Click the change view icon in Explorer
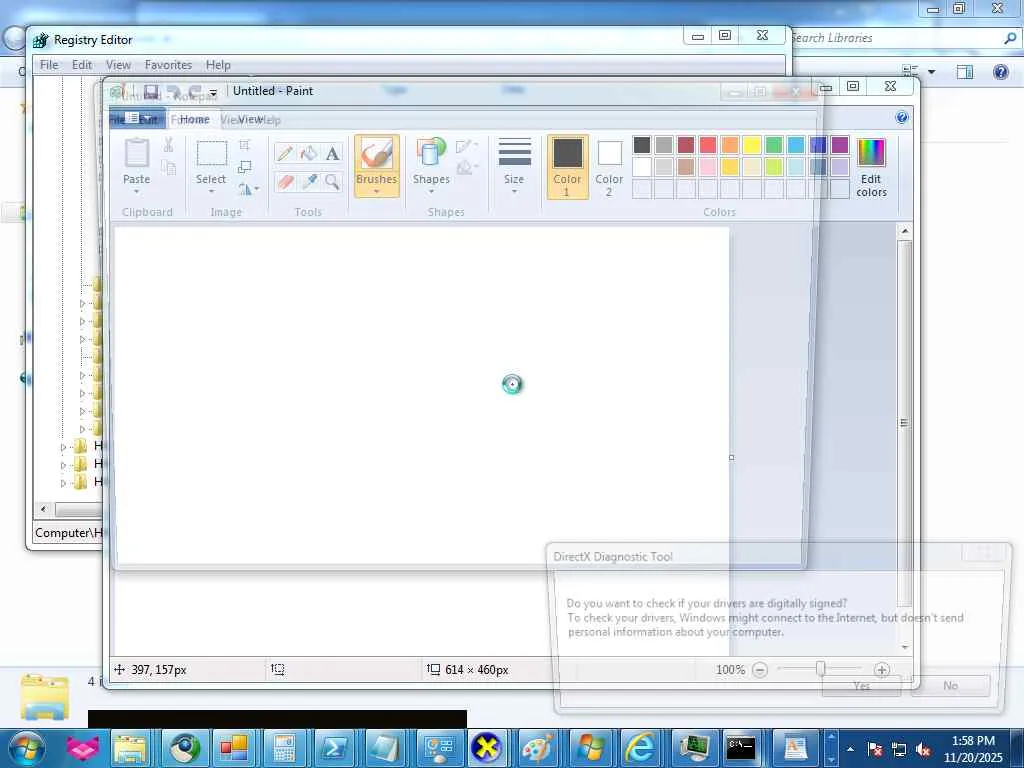The image size is (1024, 768). tap(910, 71)
